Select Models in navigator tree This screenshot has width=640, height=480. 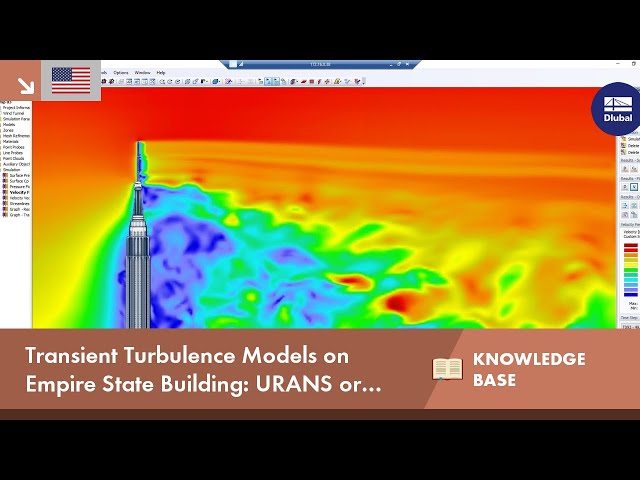coord(9,124)
